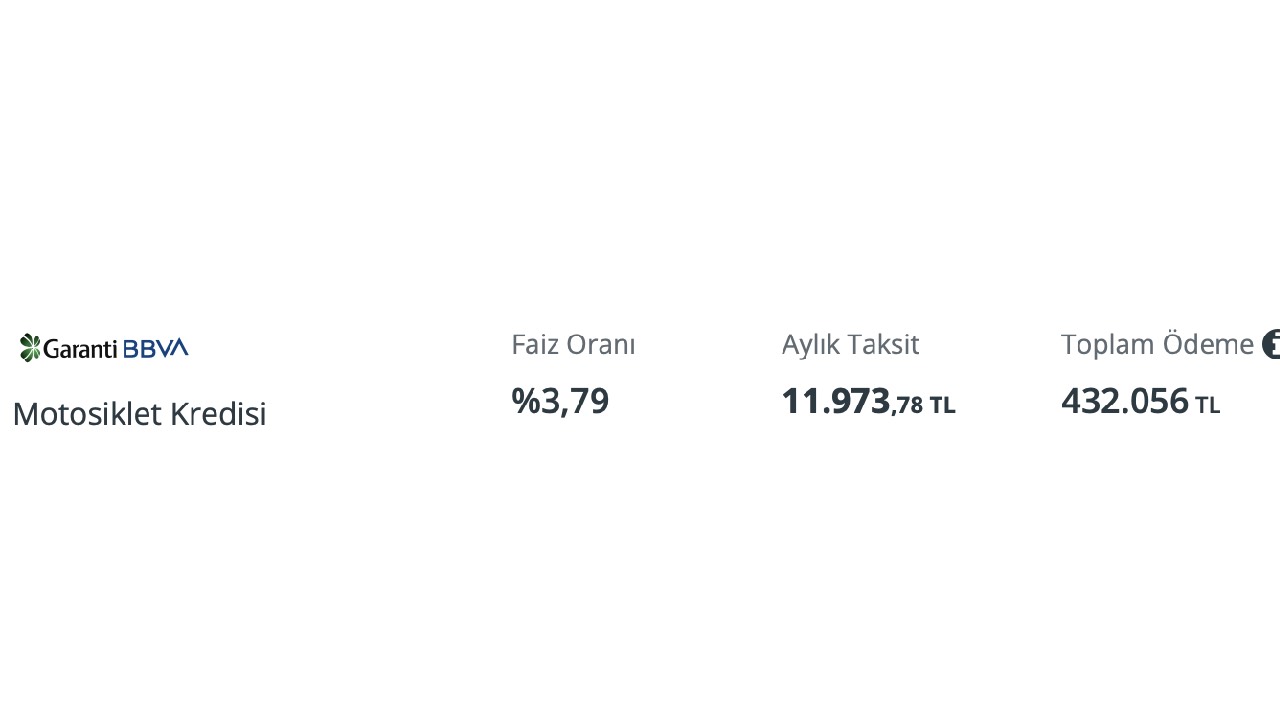The image size is (1280, 720).
Task: Click the percent sign before 3,79
Action: pos(526,401)
